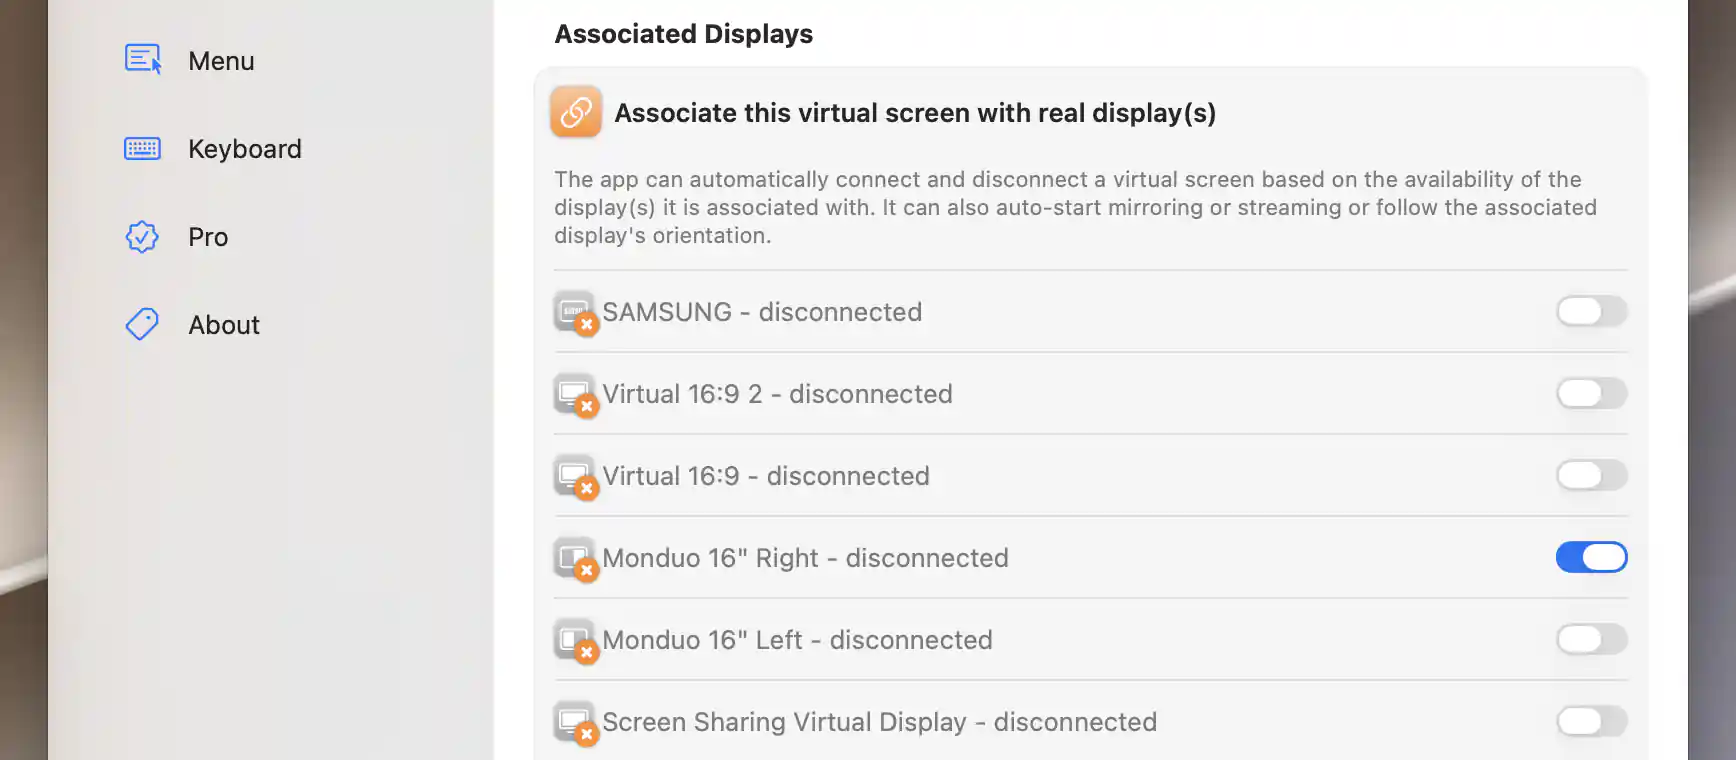Click the Monduo 16" Right display icon

[x=576, y=559]
